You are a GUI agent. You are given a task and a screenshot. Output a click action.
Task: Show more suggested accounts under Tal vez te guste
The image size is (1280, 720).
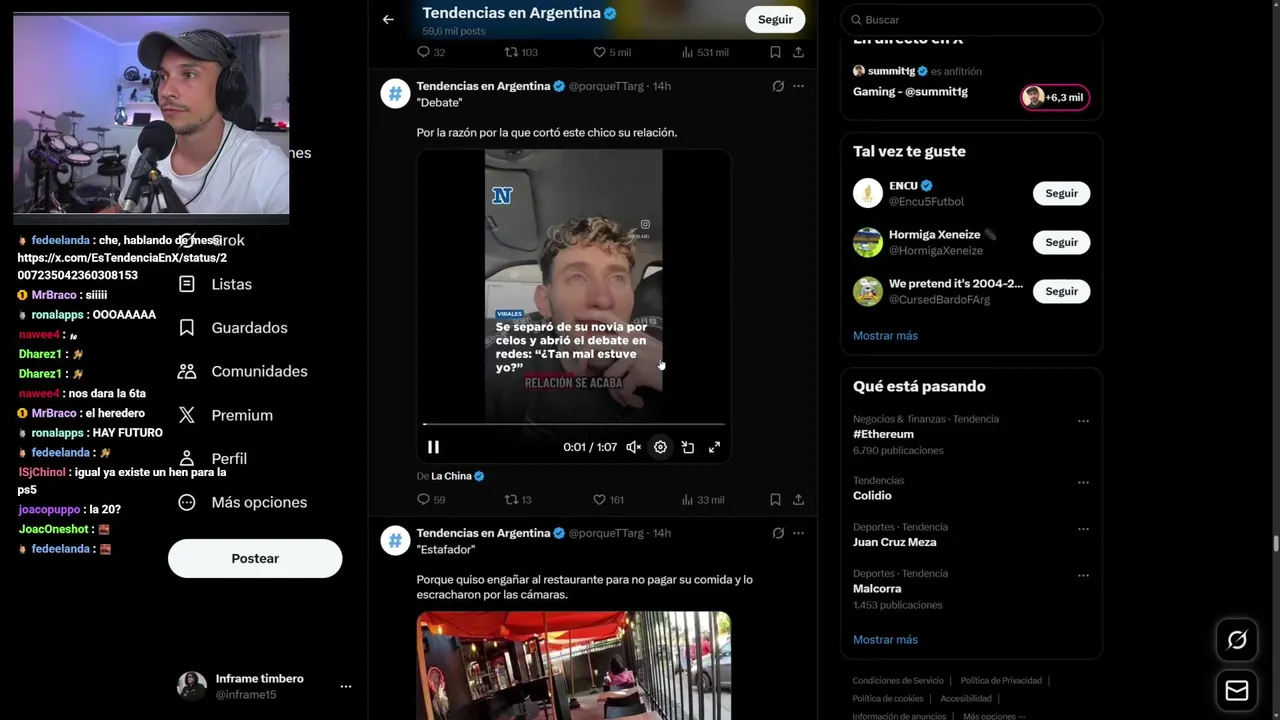coord(885,336)
